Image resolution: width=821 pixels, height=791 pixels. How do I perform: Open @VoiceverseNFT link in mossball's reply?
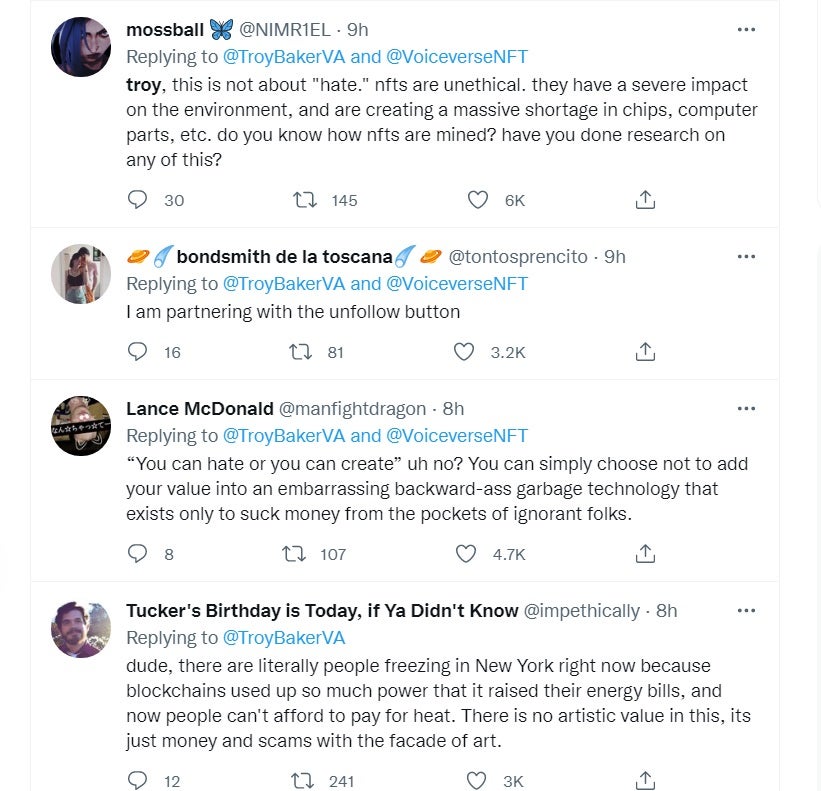457,57
